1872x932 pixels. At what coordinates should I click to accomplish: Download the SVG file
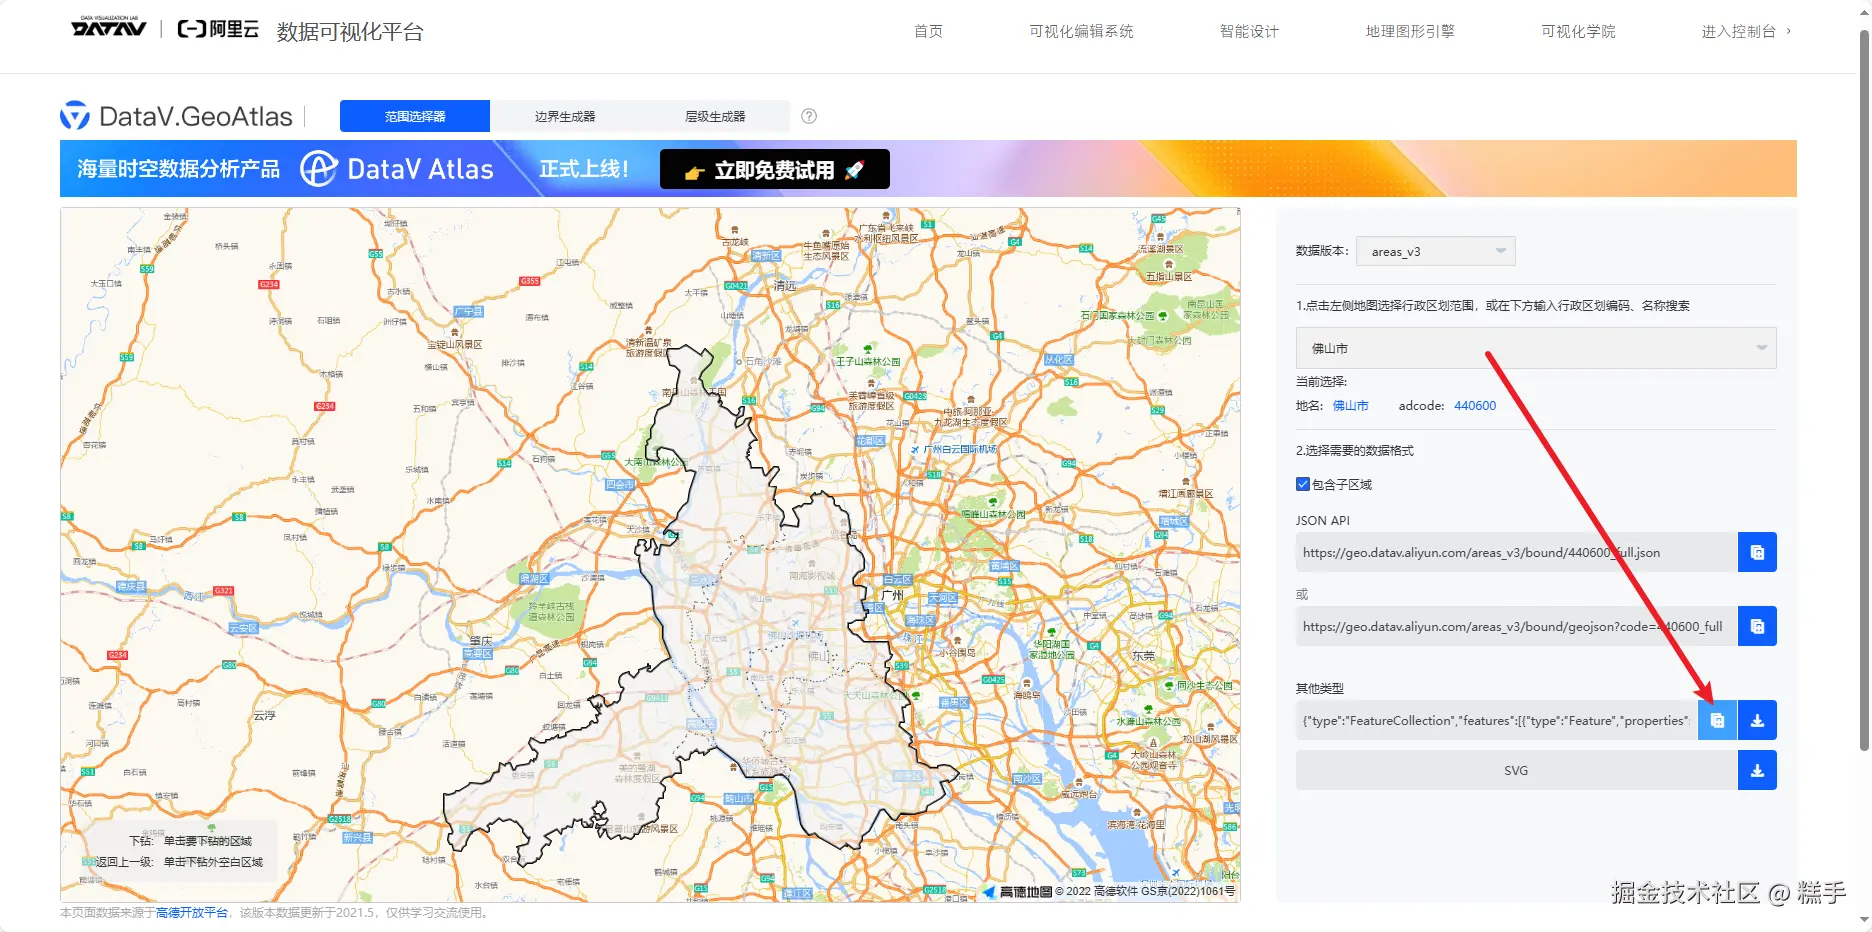click(x=1757, y=770)
